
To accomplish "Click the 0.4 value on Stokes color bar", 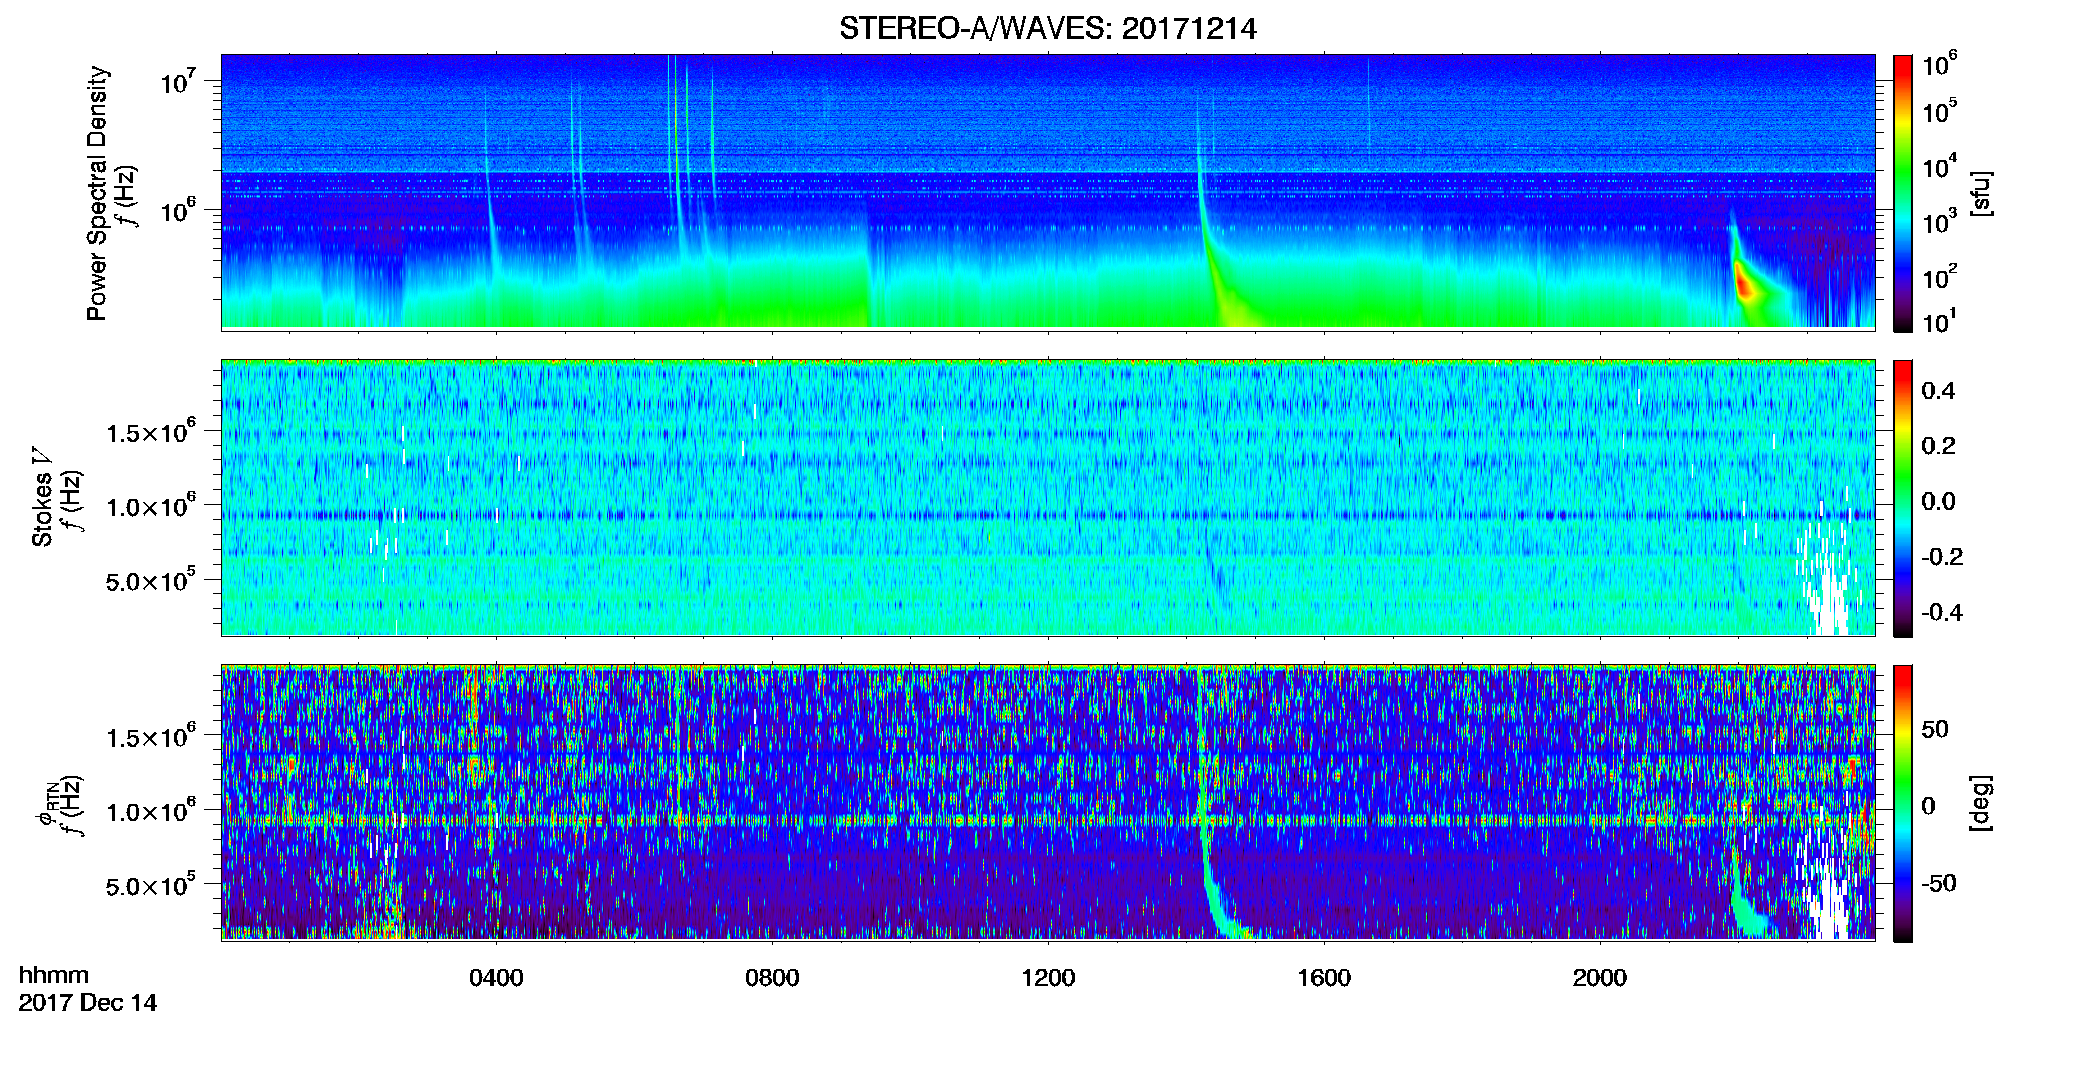I will [x=1938, y=391].
